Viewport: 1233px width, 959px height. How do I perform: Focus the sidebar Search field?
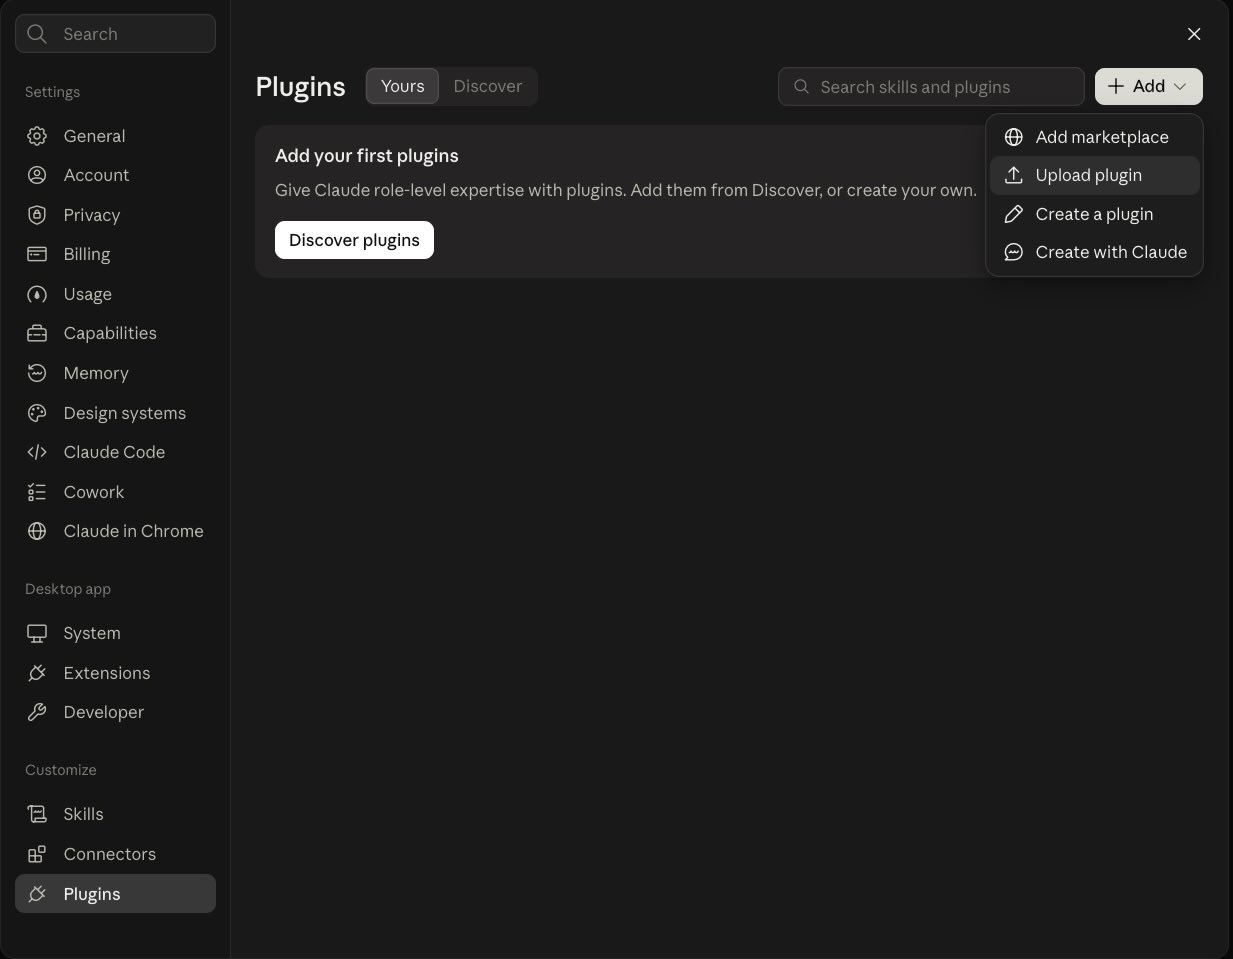pos(115,34)
